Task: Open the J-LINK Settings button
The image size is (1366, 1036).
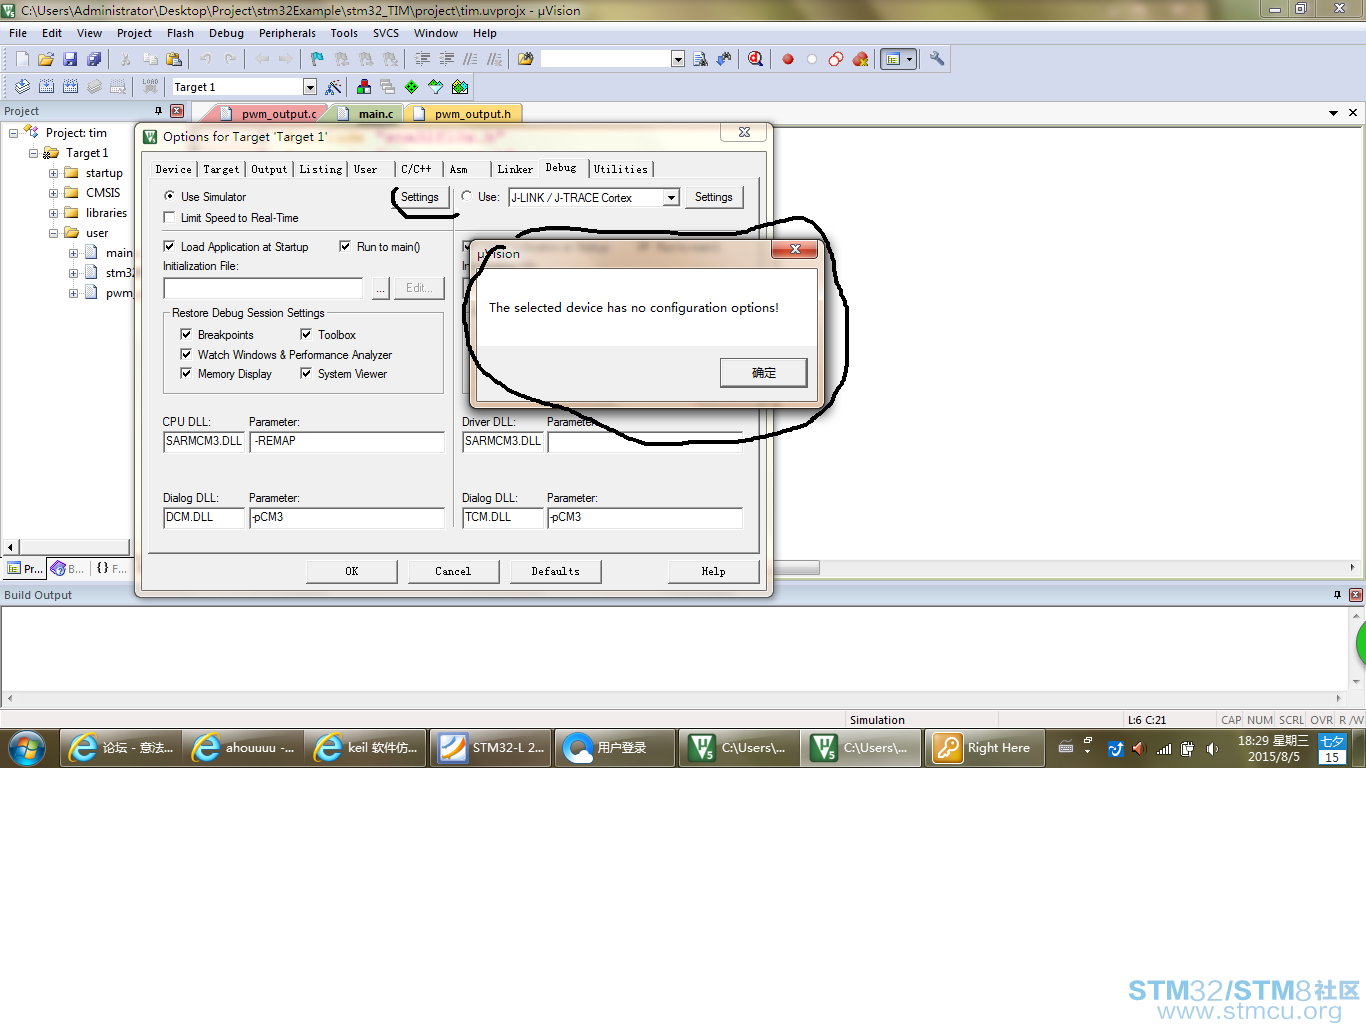Action: pos(714,197)
